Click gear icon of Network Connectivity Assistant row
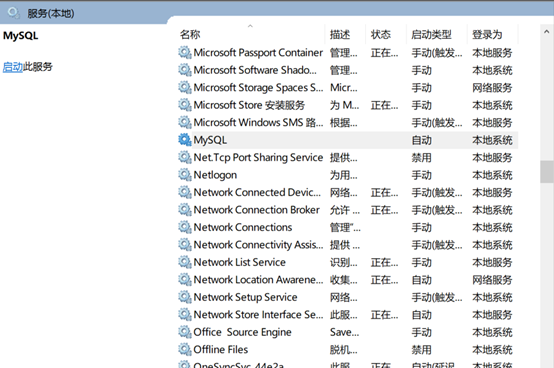554x368 pixels. click(184, 245)
